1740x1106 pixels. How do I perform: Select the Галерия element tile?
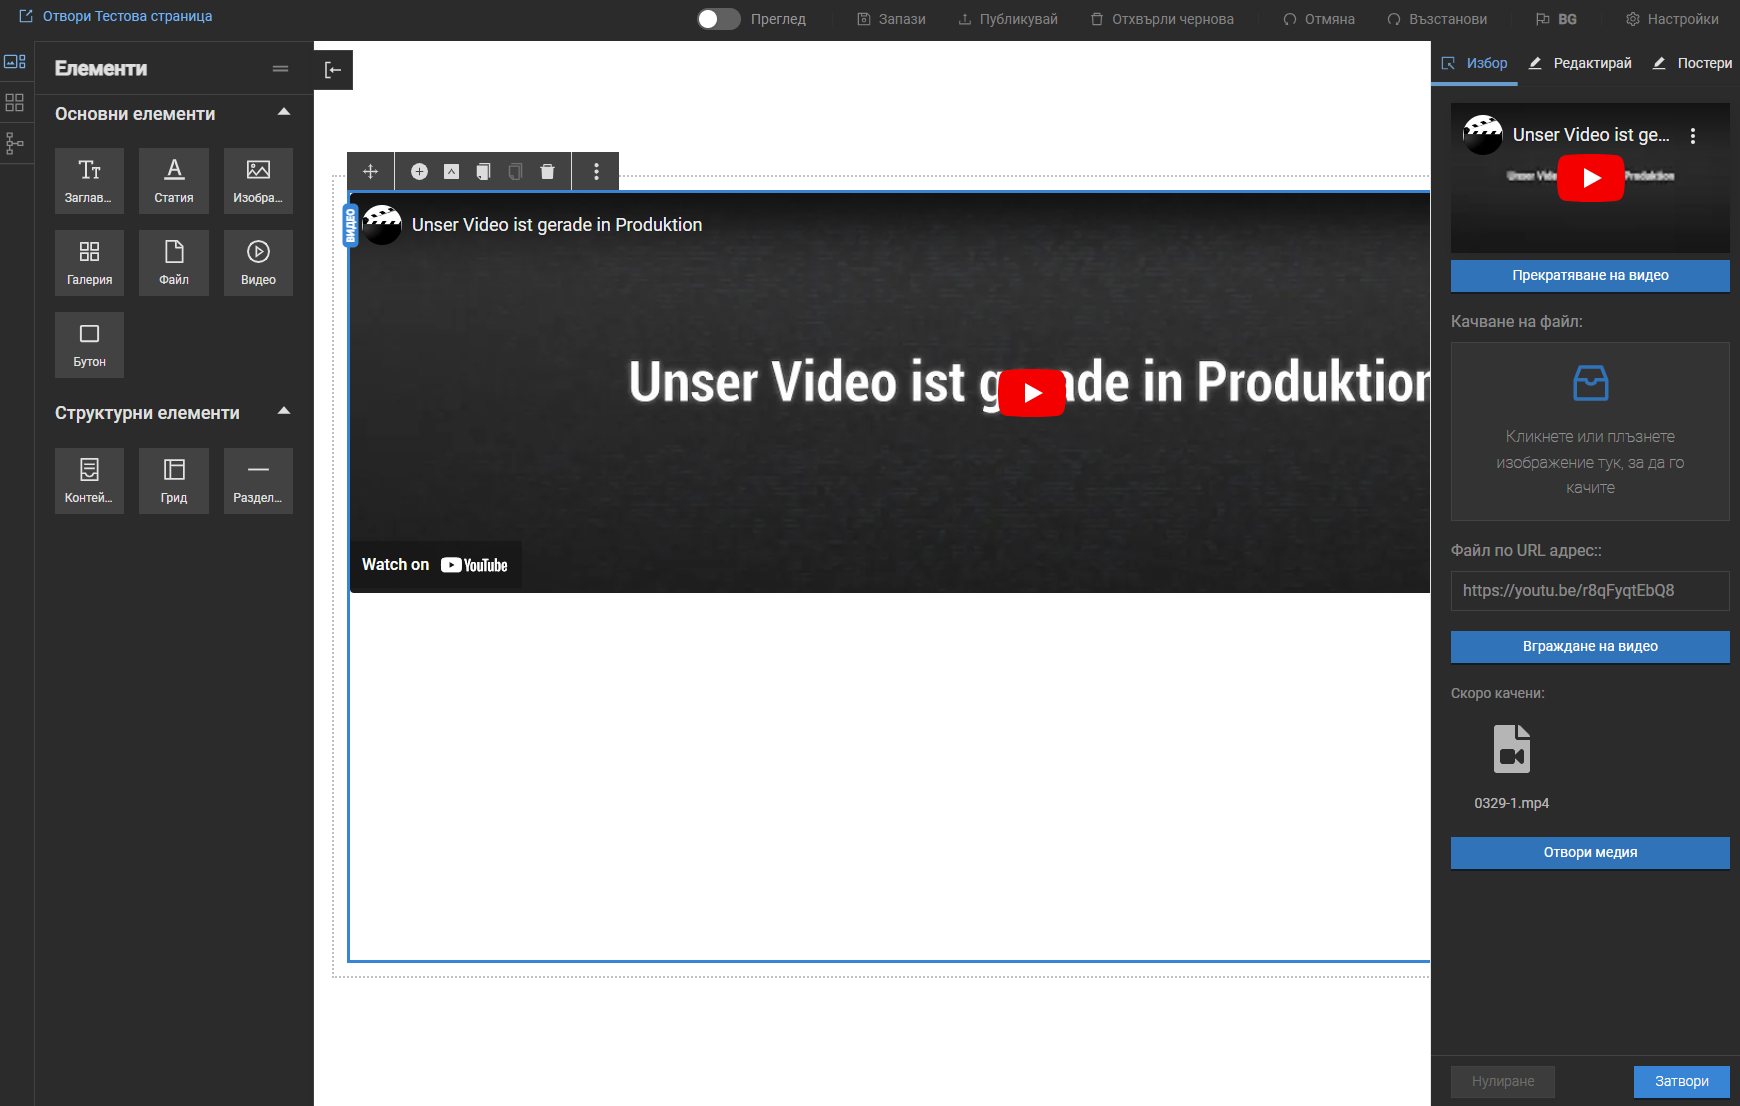point(89,263)
